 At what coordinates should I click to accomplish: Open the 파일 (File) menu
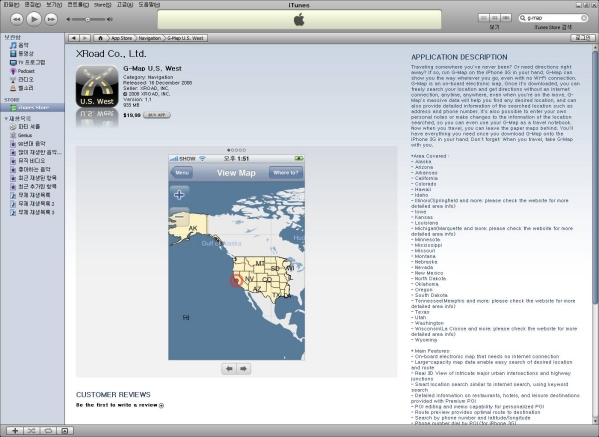coord(11,5)
